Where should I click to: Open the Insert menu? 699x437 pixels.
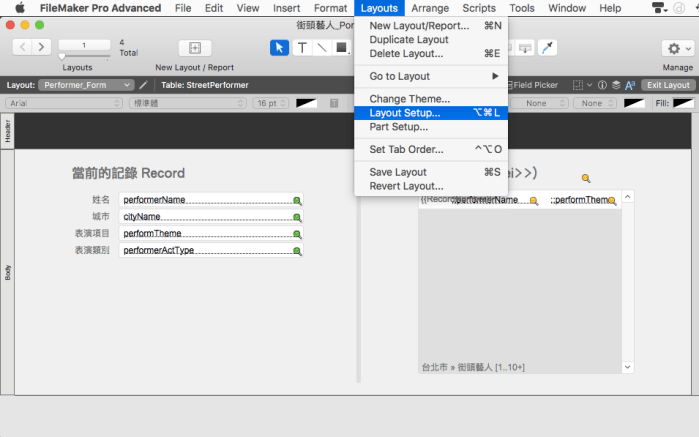click(x=287, y=8)
